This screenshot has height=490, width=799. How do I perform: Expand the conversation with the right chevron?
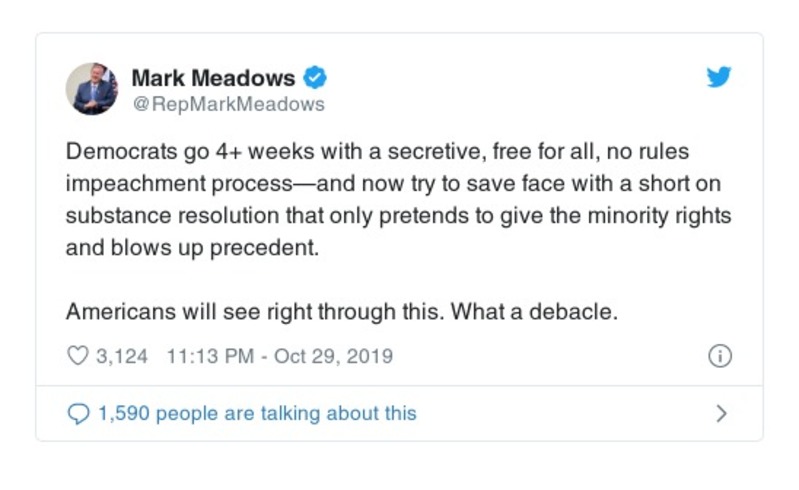point(722,413)
